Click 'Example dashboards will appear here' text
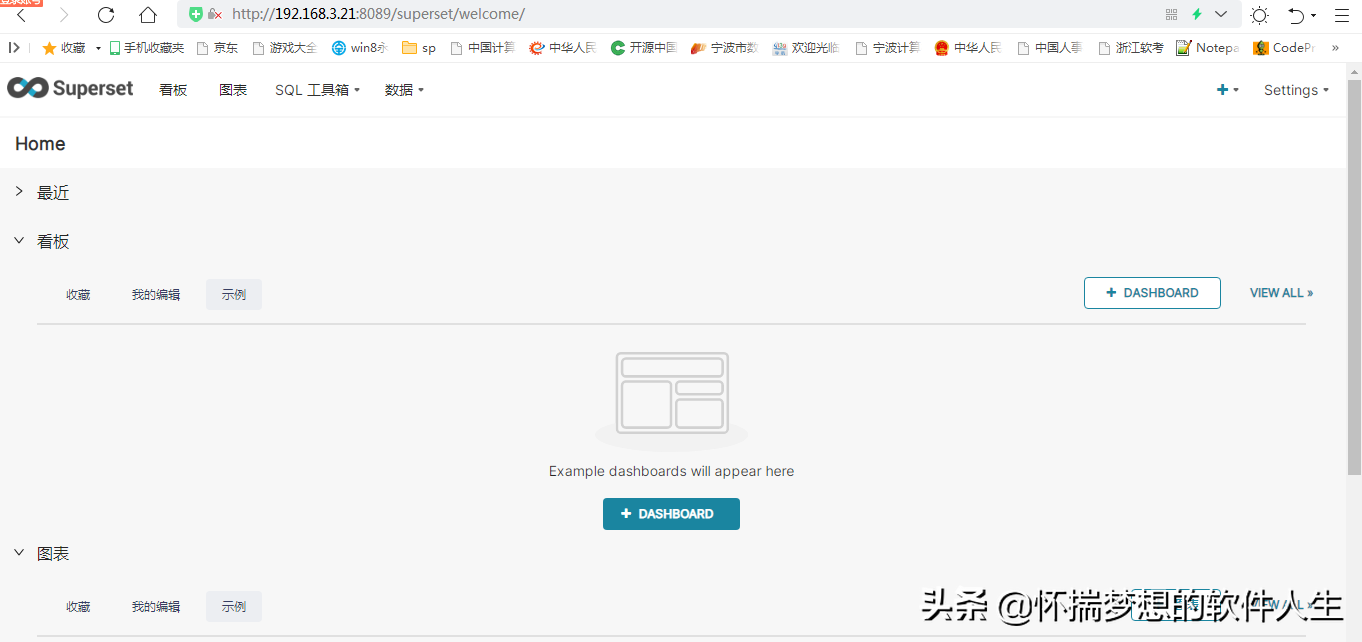 (x=671, y=471)
